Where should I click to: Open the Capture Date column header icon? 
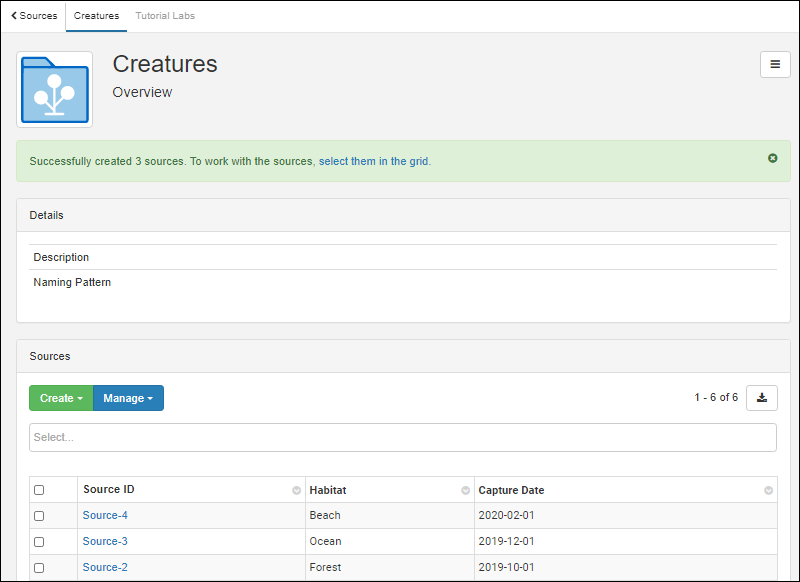(x=767, y=490)
